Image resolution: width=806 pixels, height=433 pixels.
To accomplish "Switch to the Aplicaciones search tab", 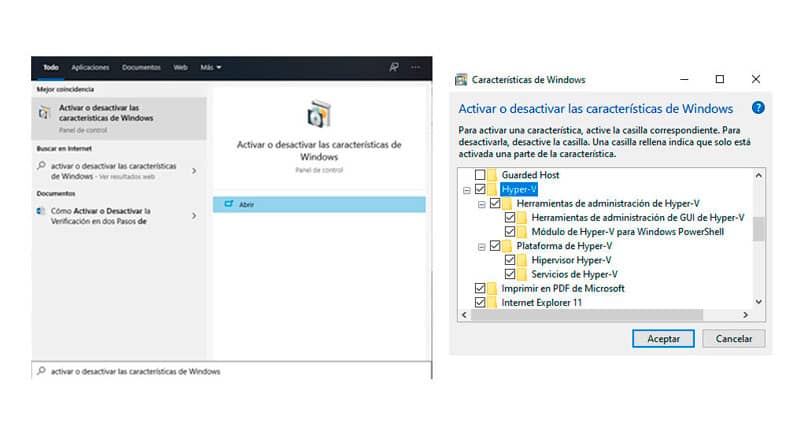I will (90, 67).
